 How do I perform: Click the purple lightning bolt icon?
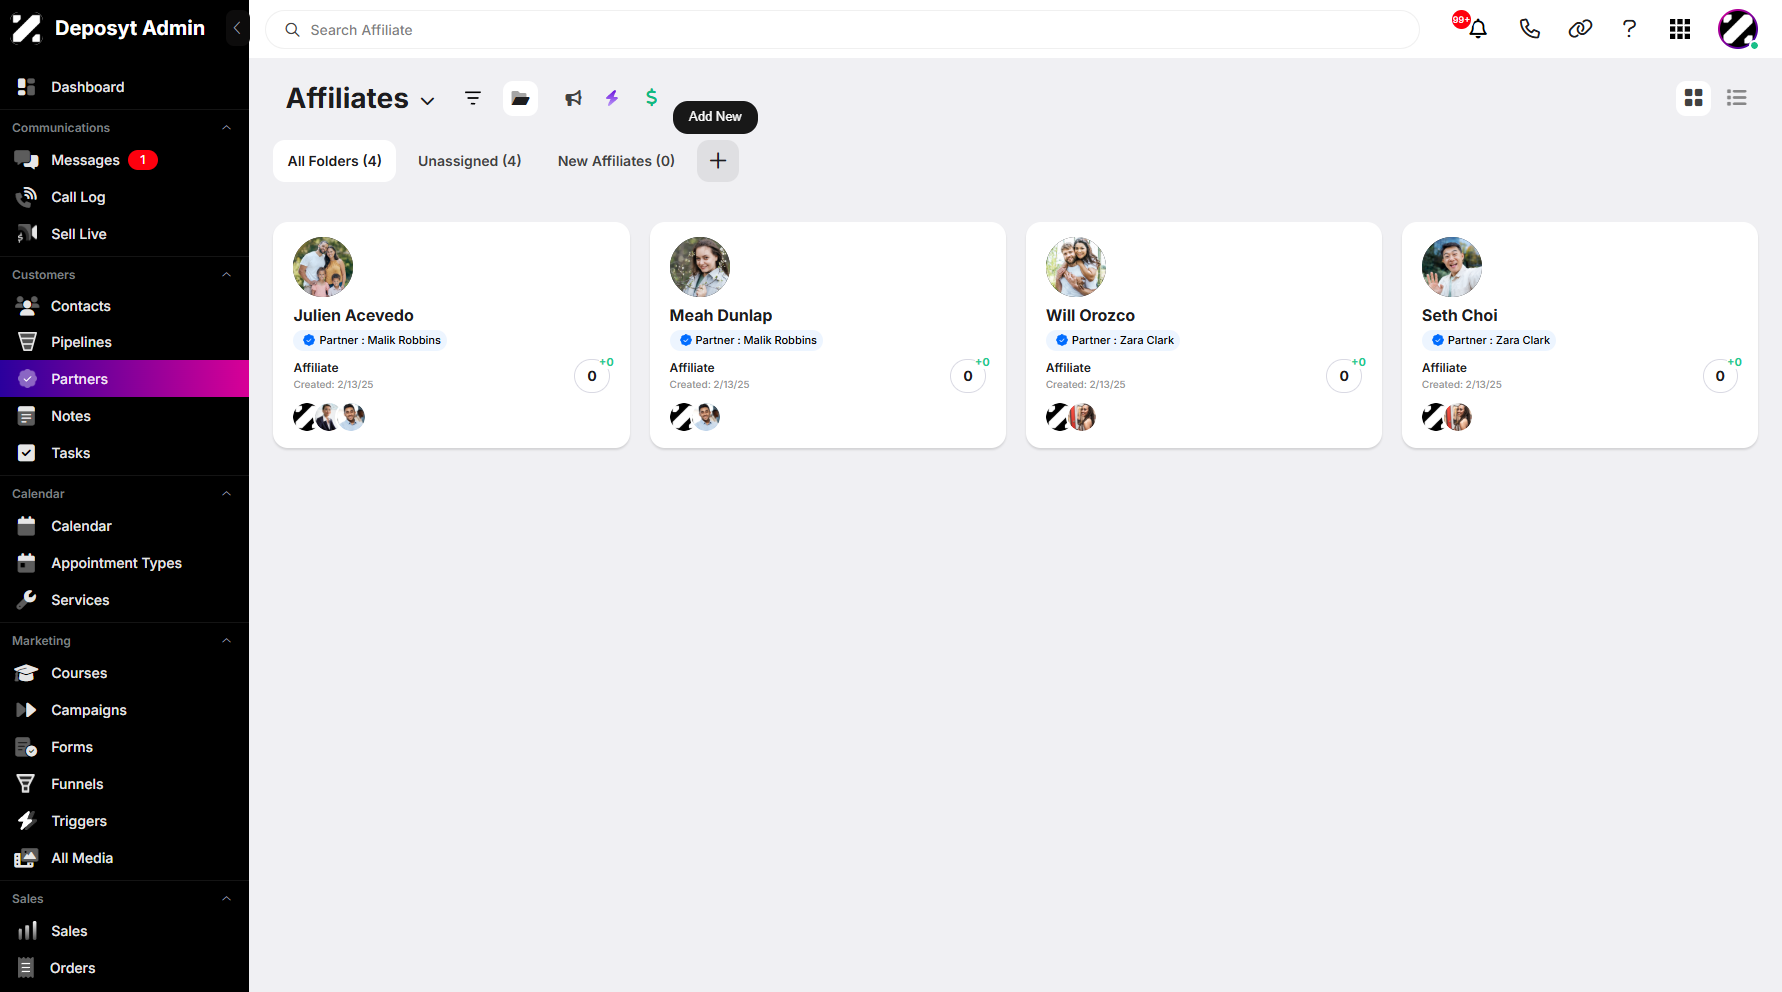point(612,97)
